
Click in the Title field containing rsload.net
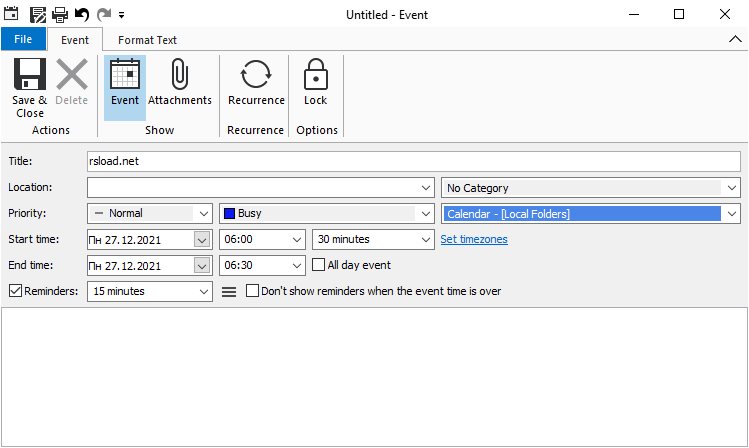tap(414, 161)
